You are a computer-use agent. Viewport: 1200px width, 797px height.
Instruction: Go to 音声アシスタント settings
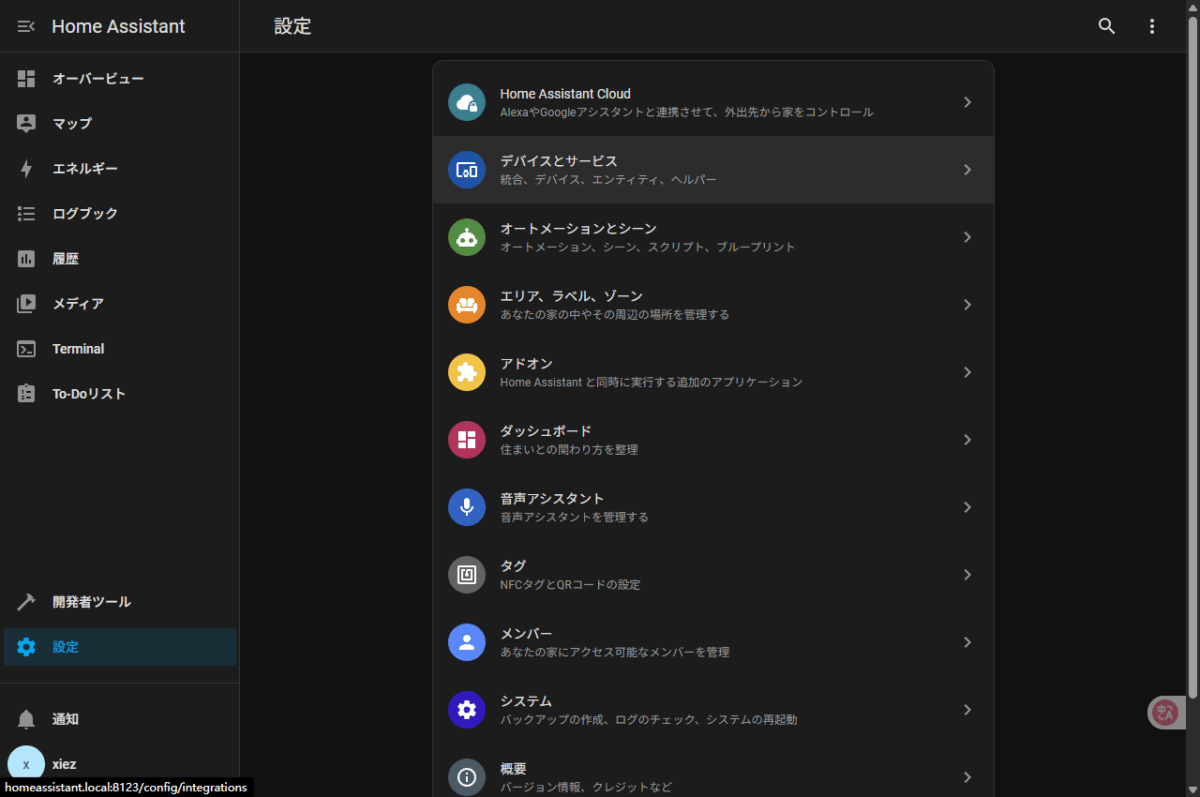[713, 507]
